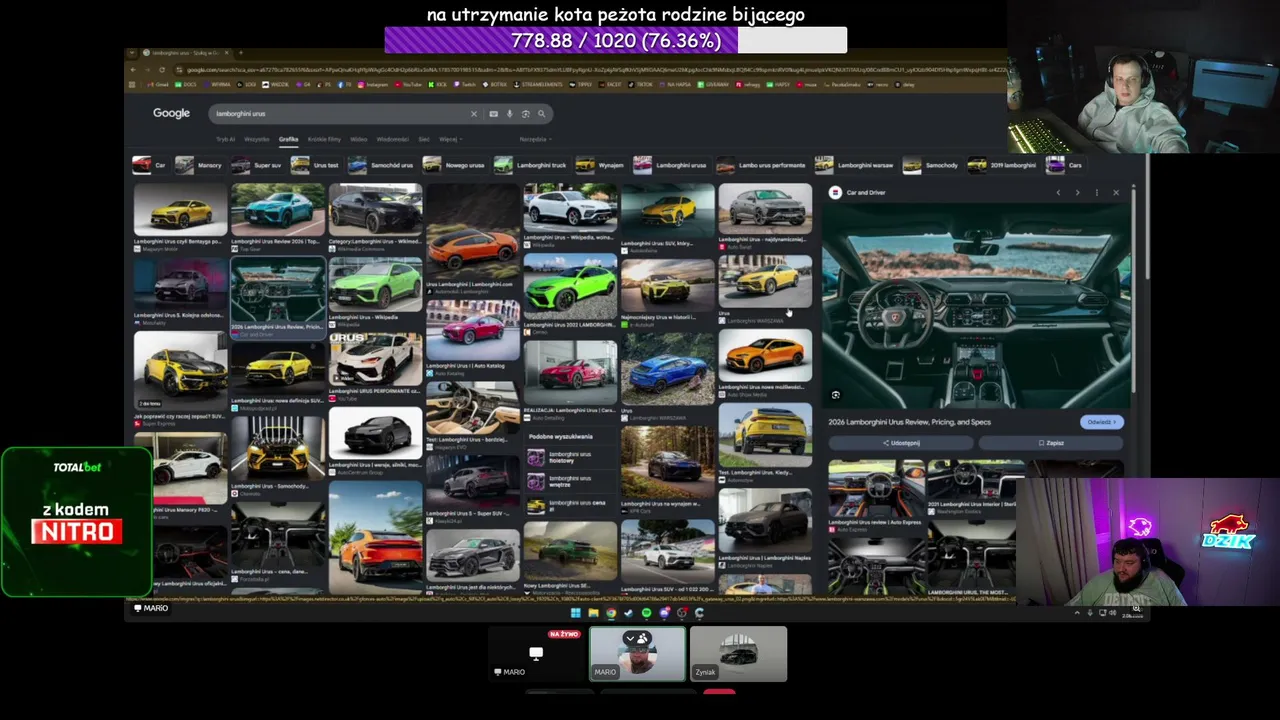Search by image with the Lens icon

[525, 114]
